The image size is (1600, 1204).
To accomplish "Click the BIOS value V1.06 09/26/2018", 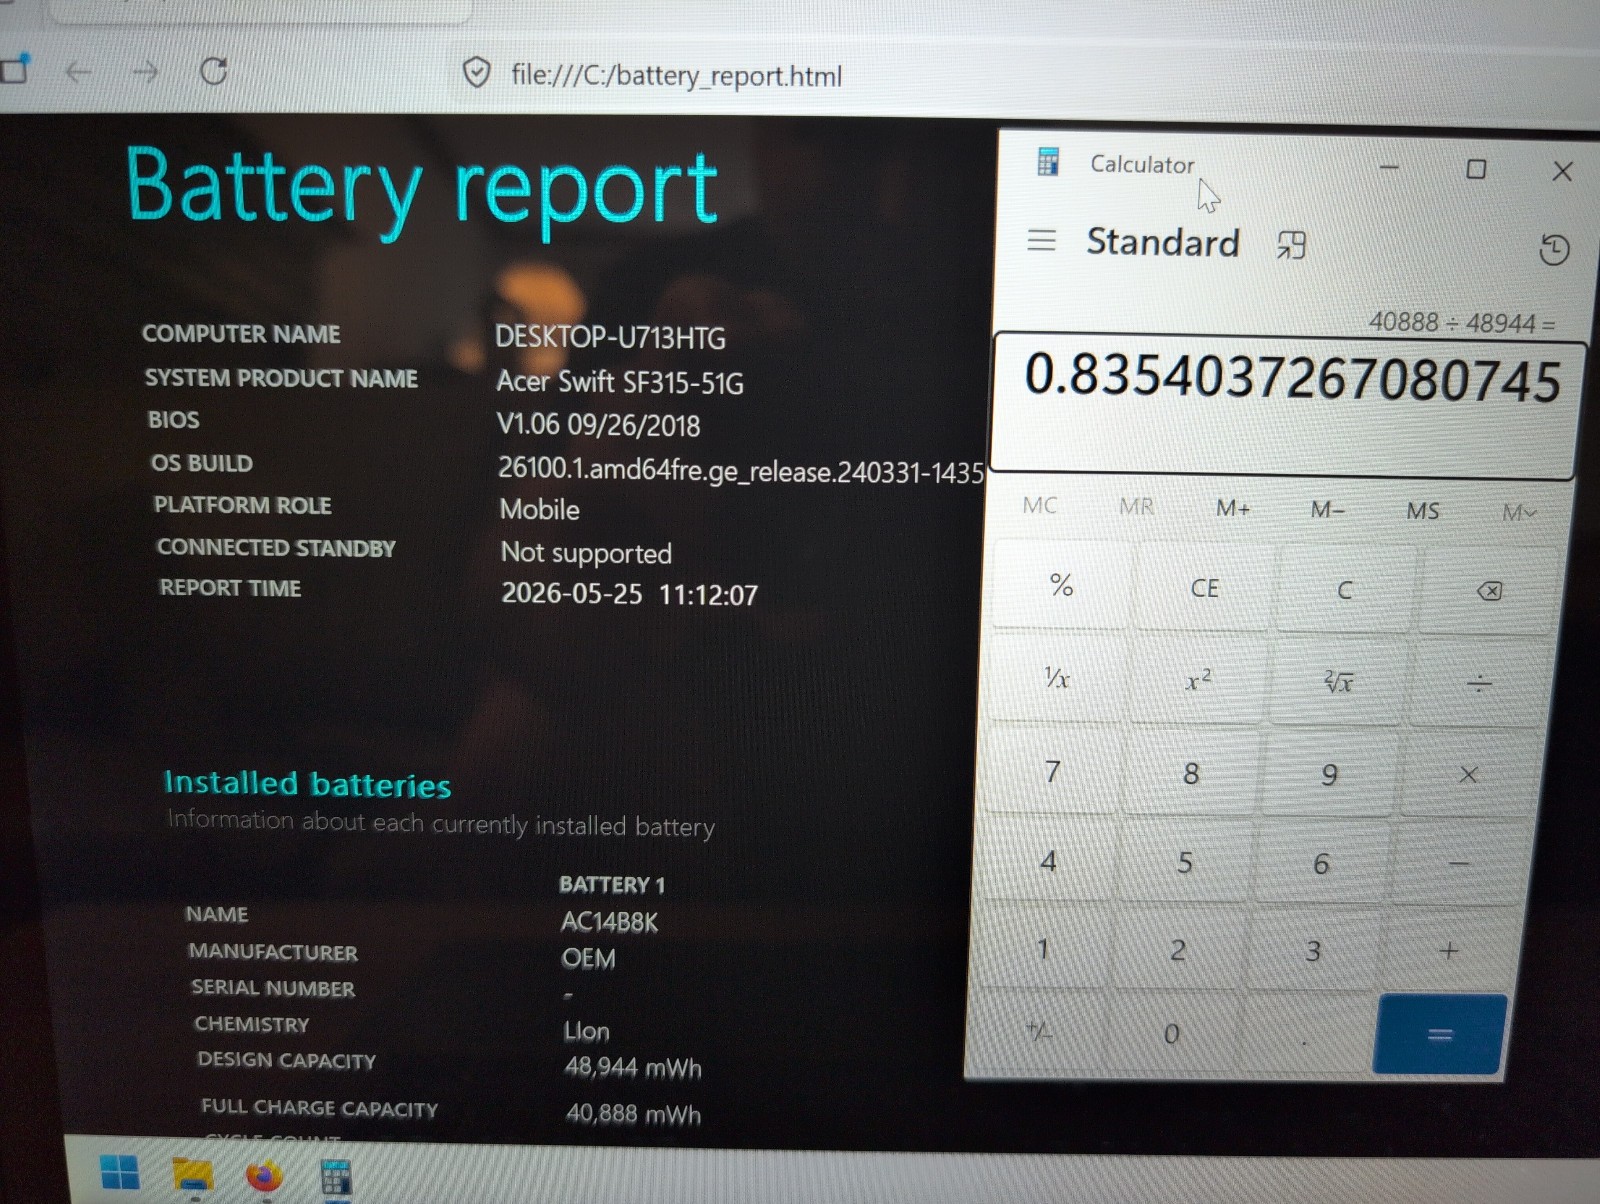I will [x=598, y=424].
